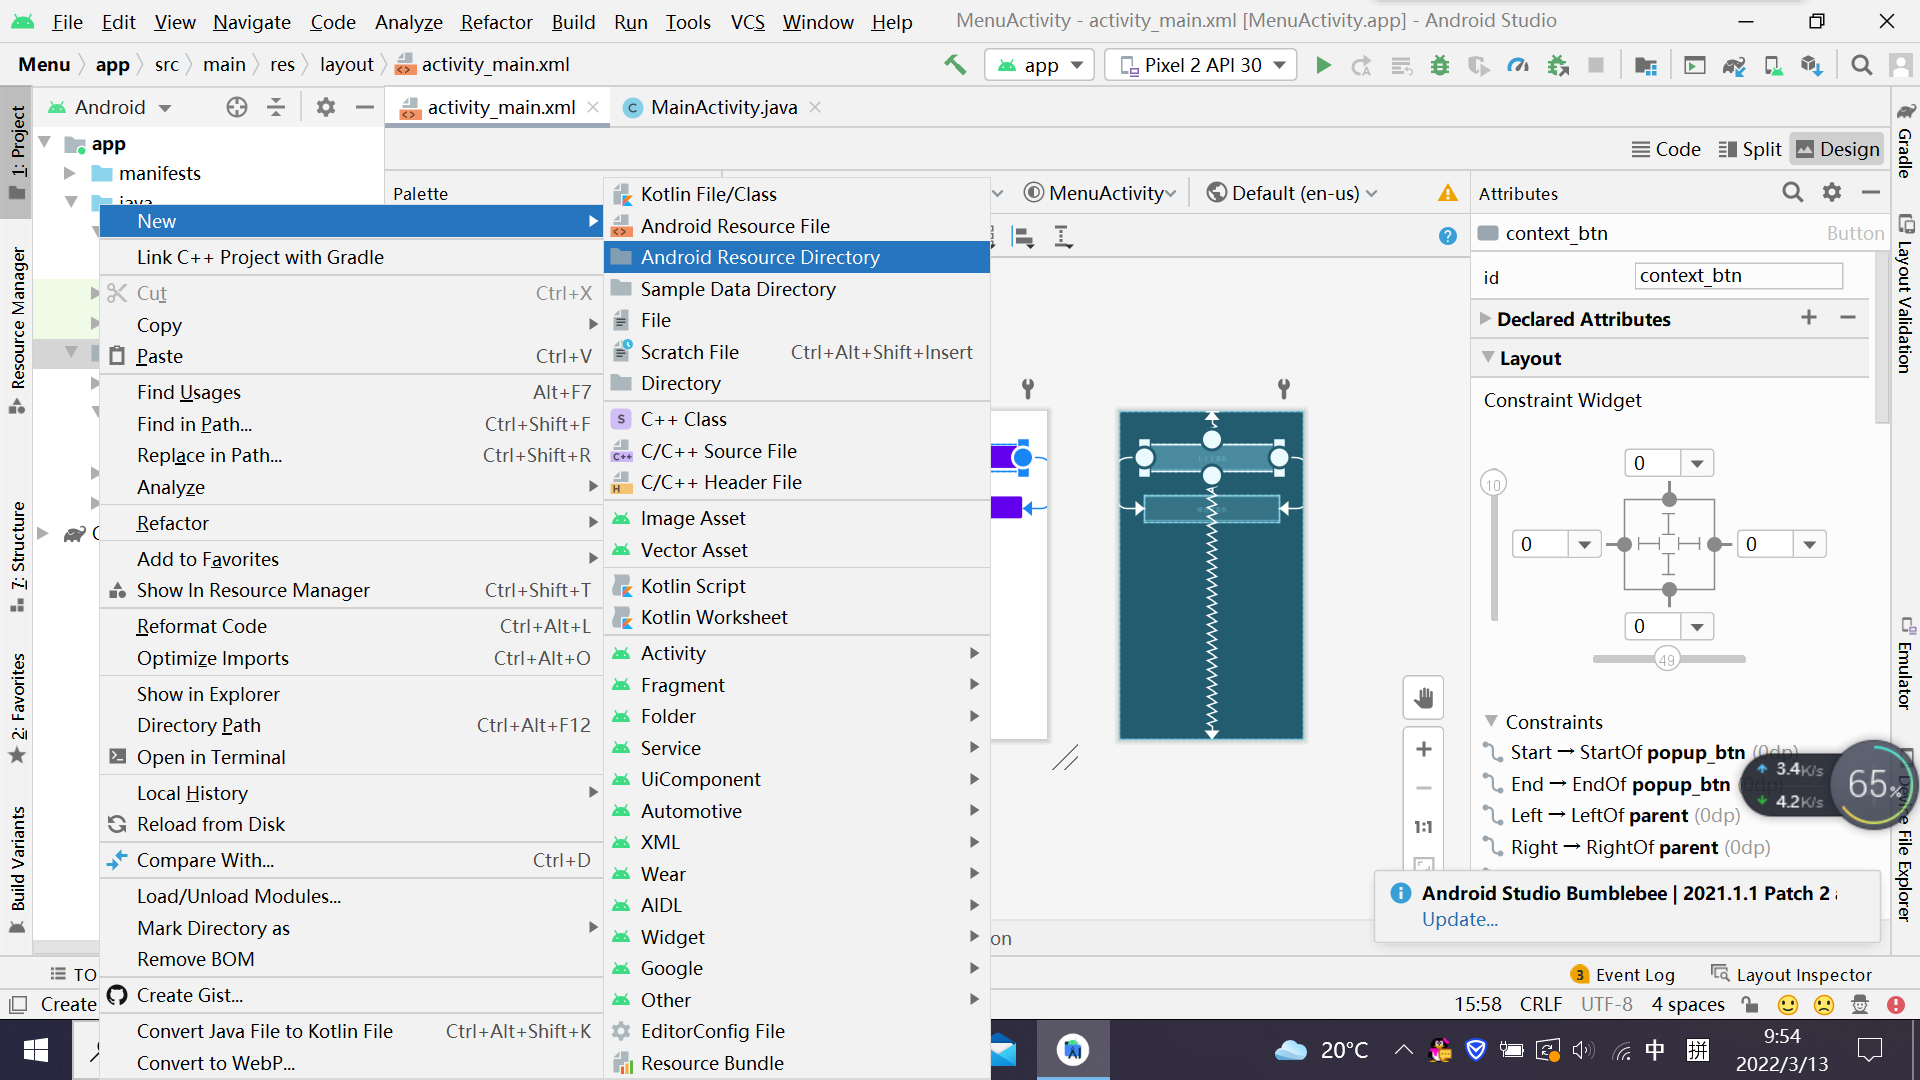This screenshot has width=1920, height=1080.
Task: Select the pan hand tool
Action: point(1424,698)
